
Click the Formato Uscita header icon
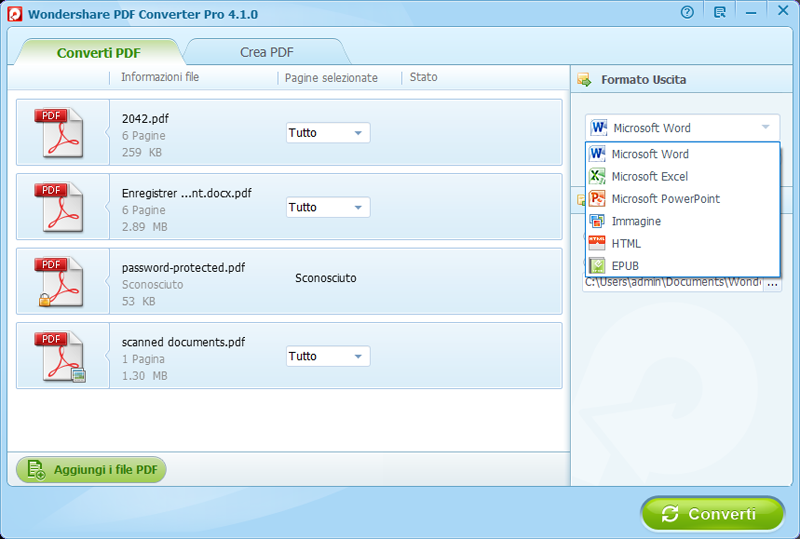click(585, 80)
